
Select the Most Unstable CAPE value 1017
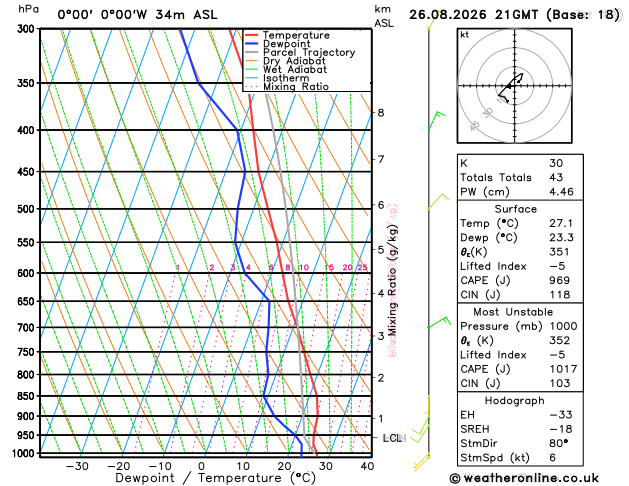tap(563, 369)
